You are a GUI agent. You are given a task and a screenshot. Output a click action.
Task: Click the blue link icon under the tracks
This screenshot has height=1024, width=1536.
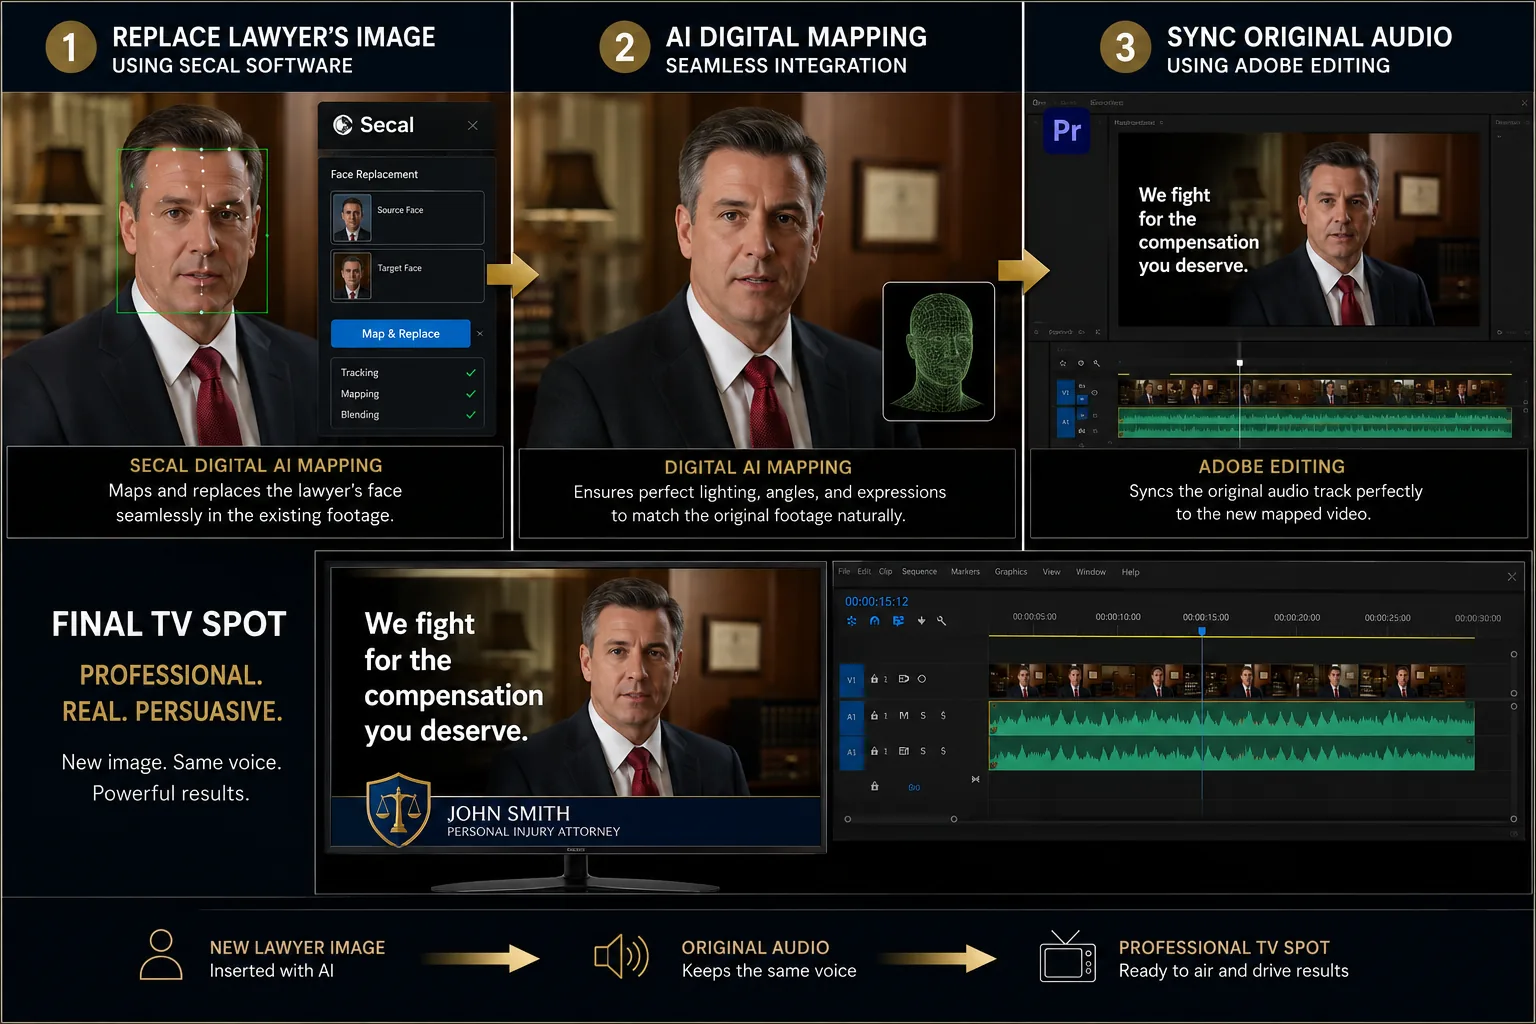coord(914,788)
